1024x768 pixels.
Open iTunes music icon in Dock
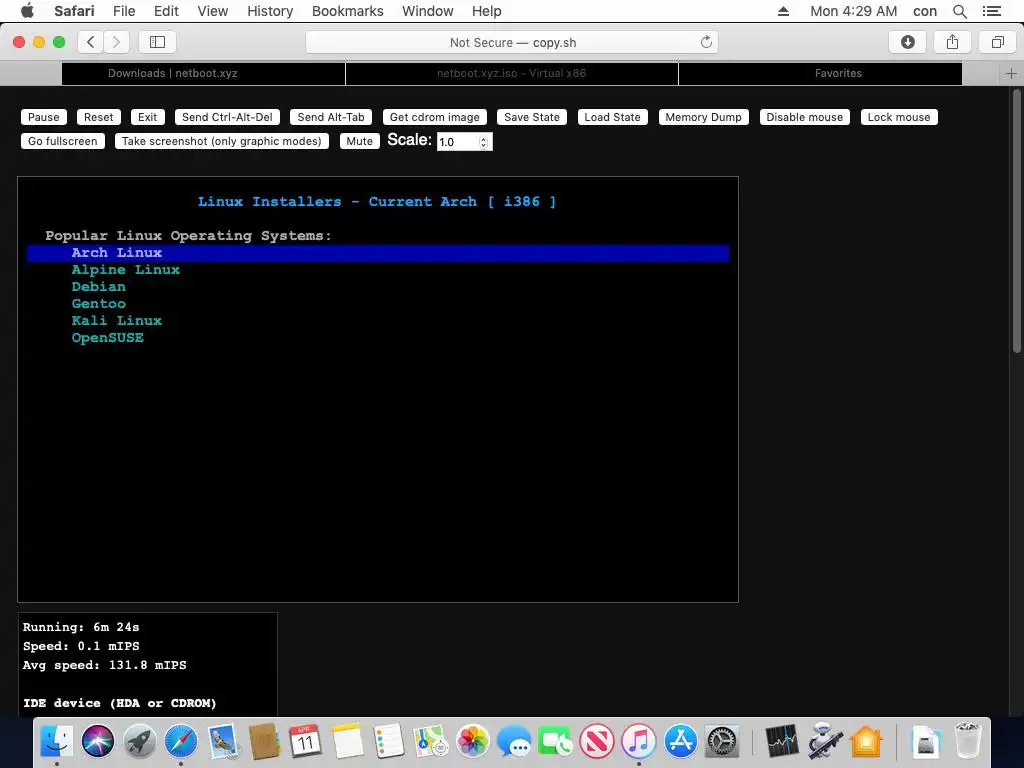[x=638, y=741]
